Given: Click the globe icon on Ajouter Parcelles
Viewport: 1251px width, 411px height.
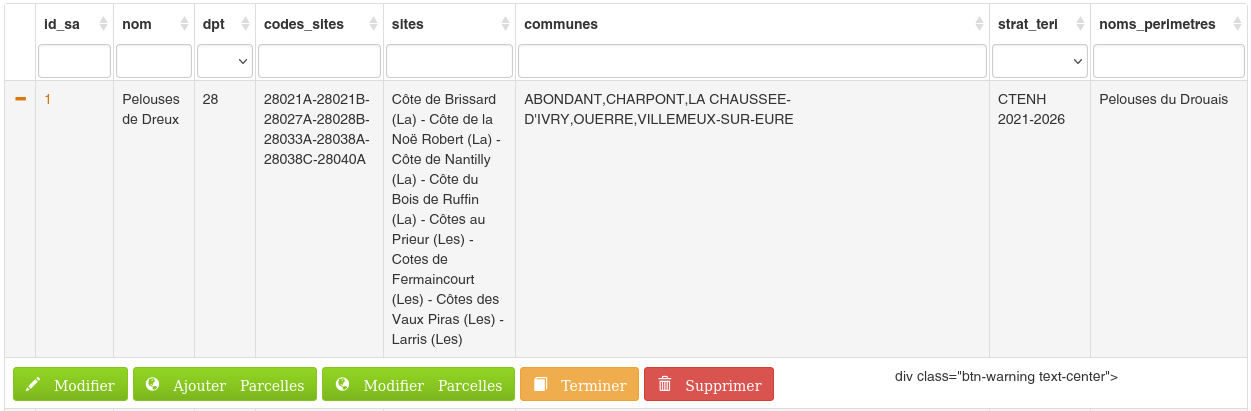Looking at the screenshot, I should tap(153, 385).
